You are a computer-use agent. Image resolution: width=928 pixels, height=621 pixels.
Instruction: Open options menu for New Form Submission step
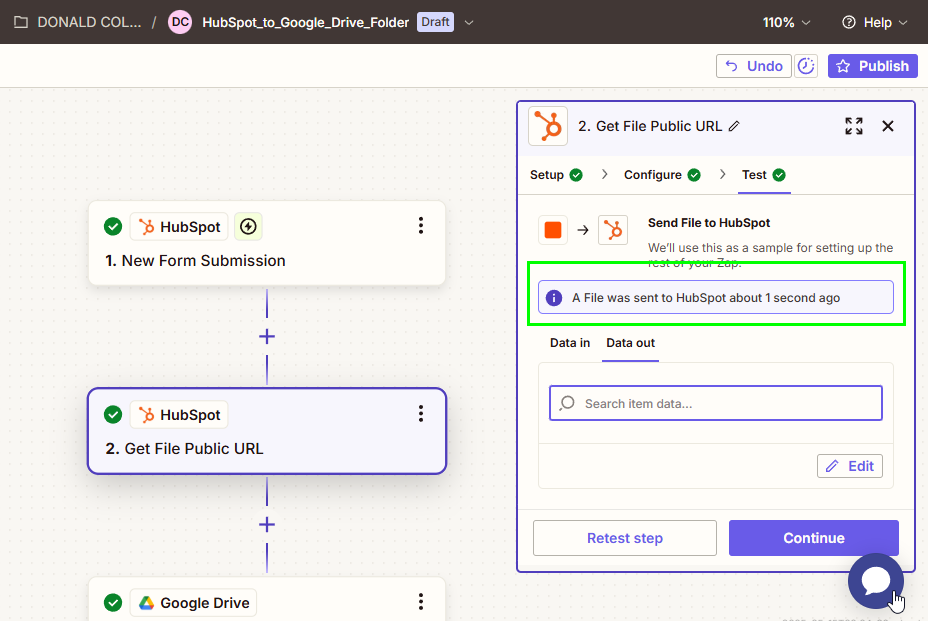coord(421,226)
